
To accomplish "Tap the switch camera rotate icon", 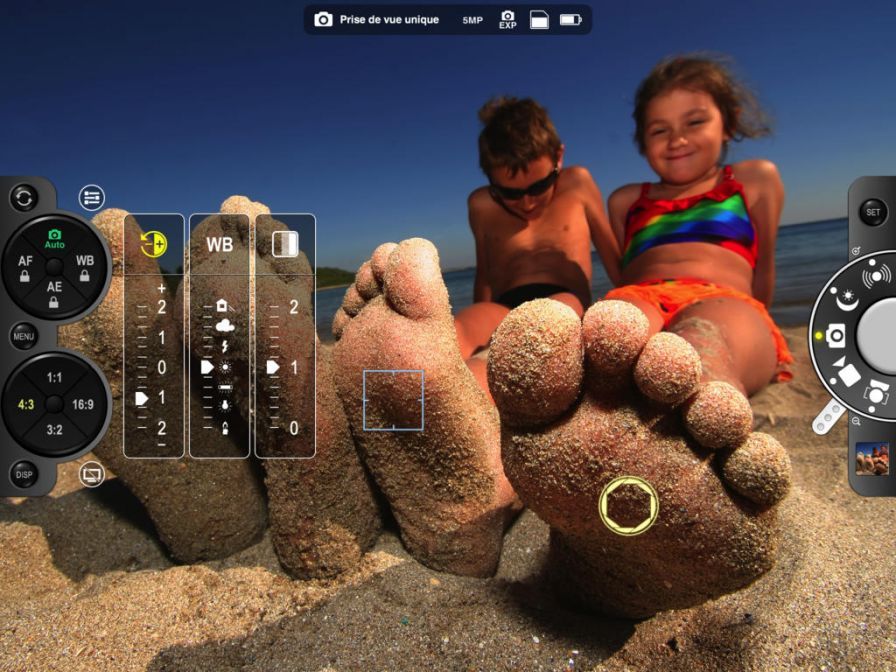I will tap(24, 198).
